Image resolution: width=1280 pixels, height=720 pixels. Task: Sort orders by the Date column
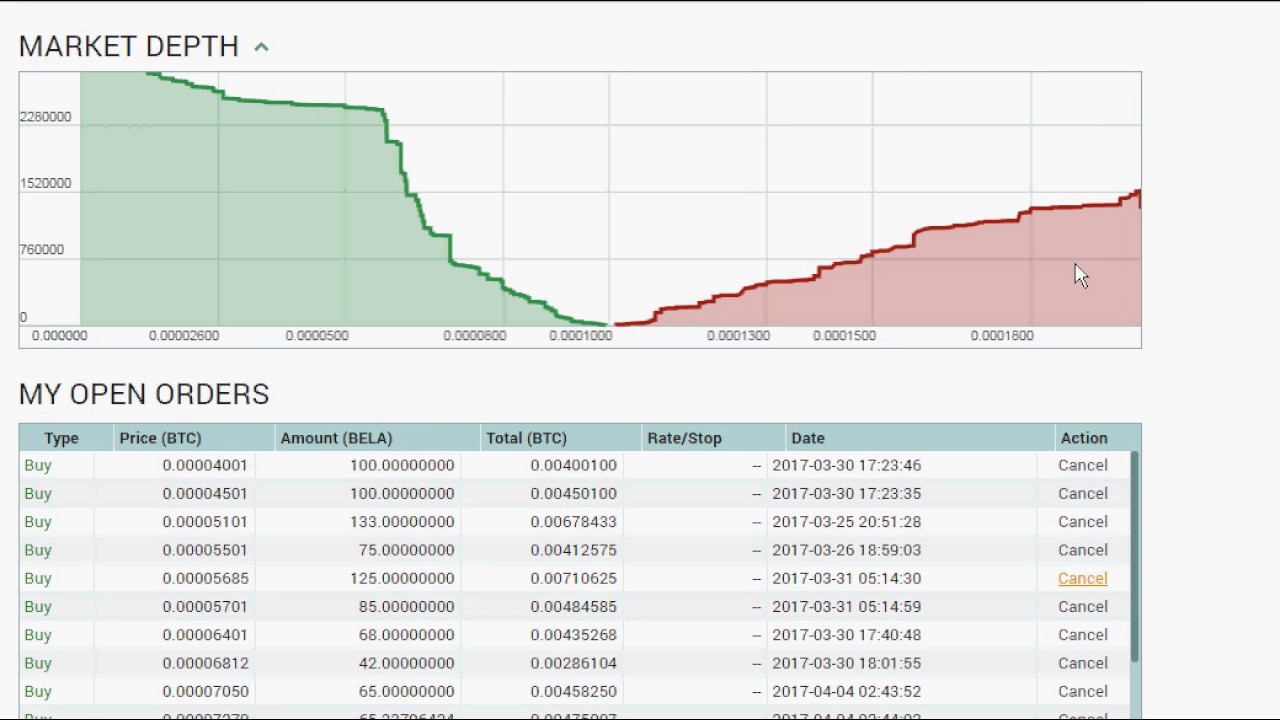808,438
